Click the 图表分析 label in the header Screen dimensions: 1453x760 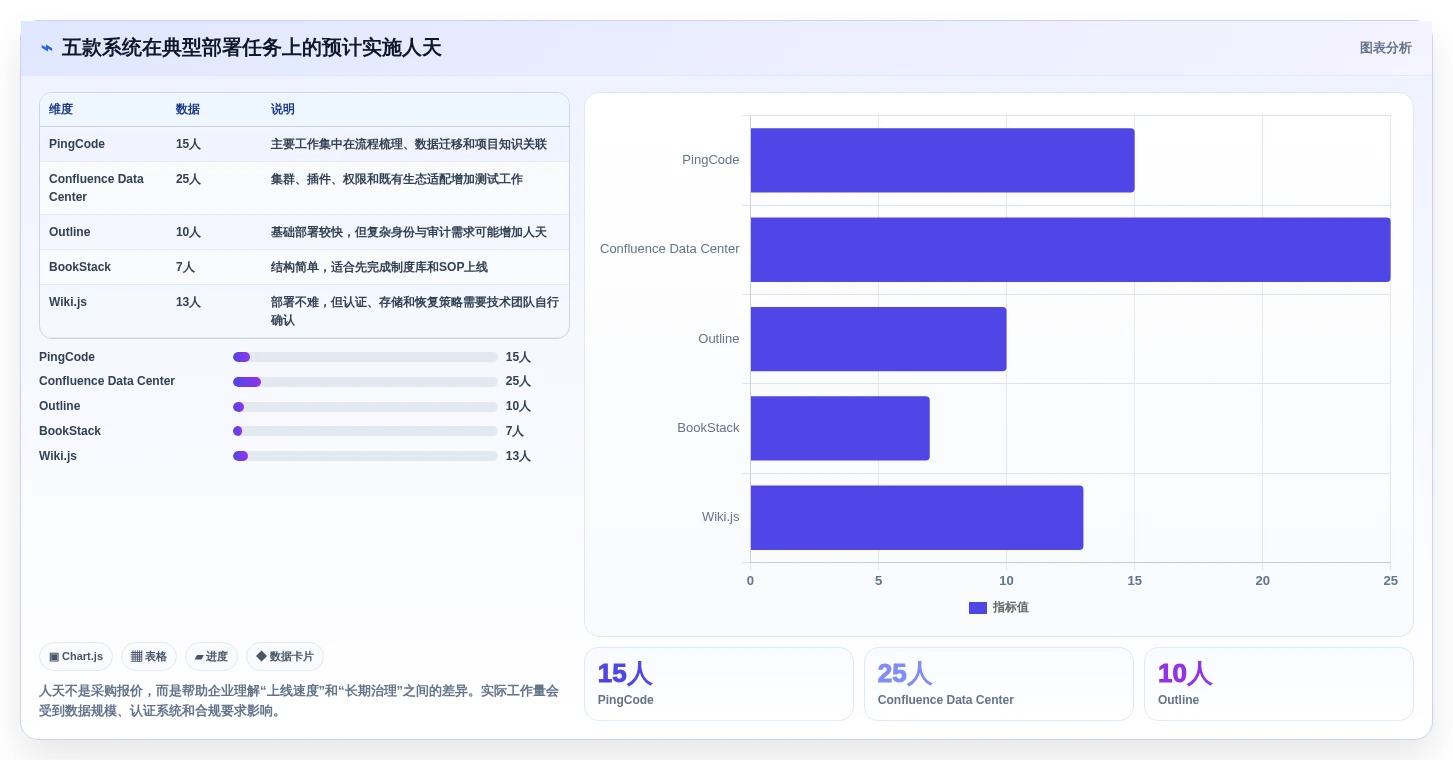[x=1385, y=48]
